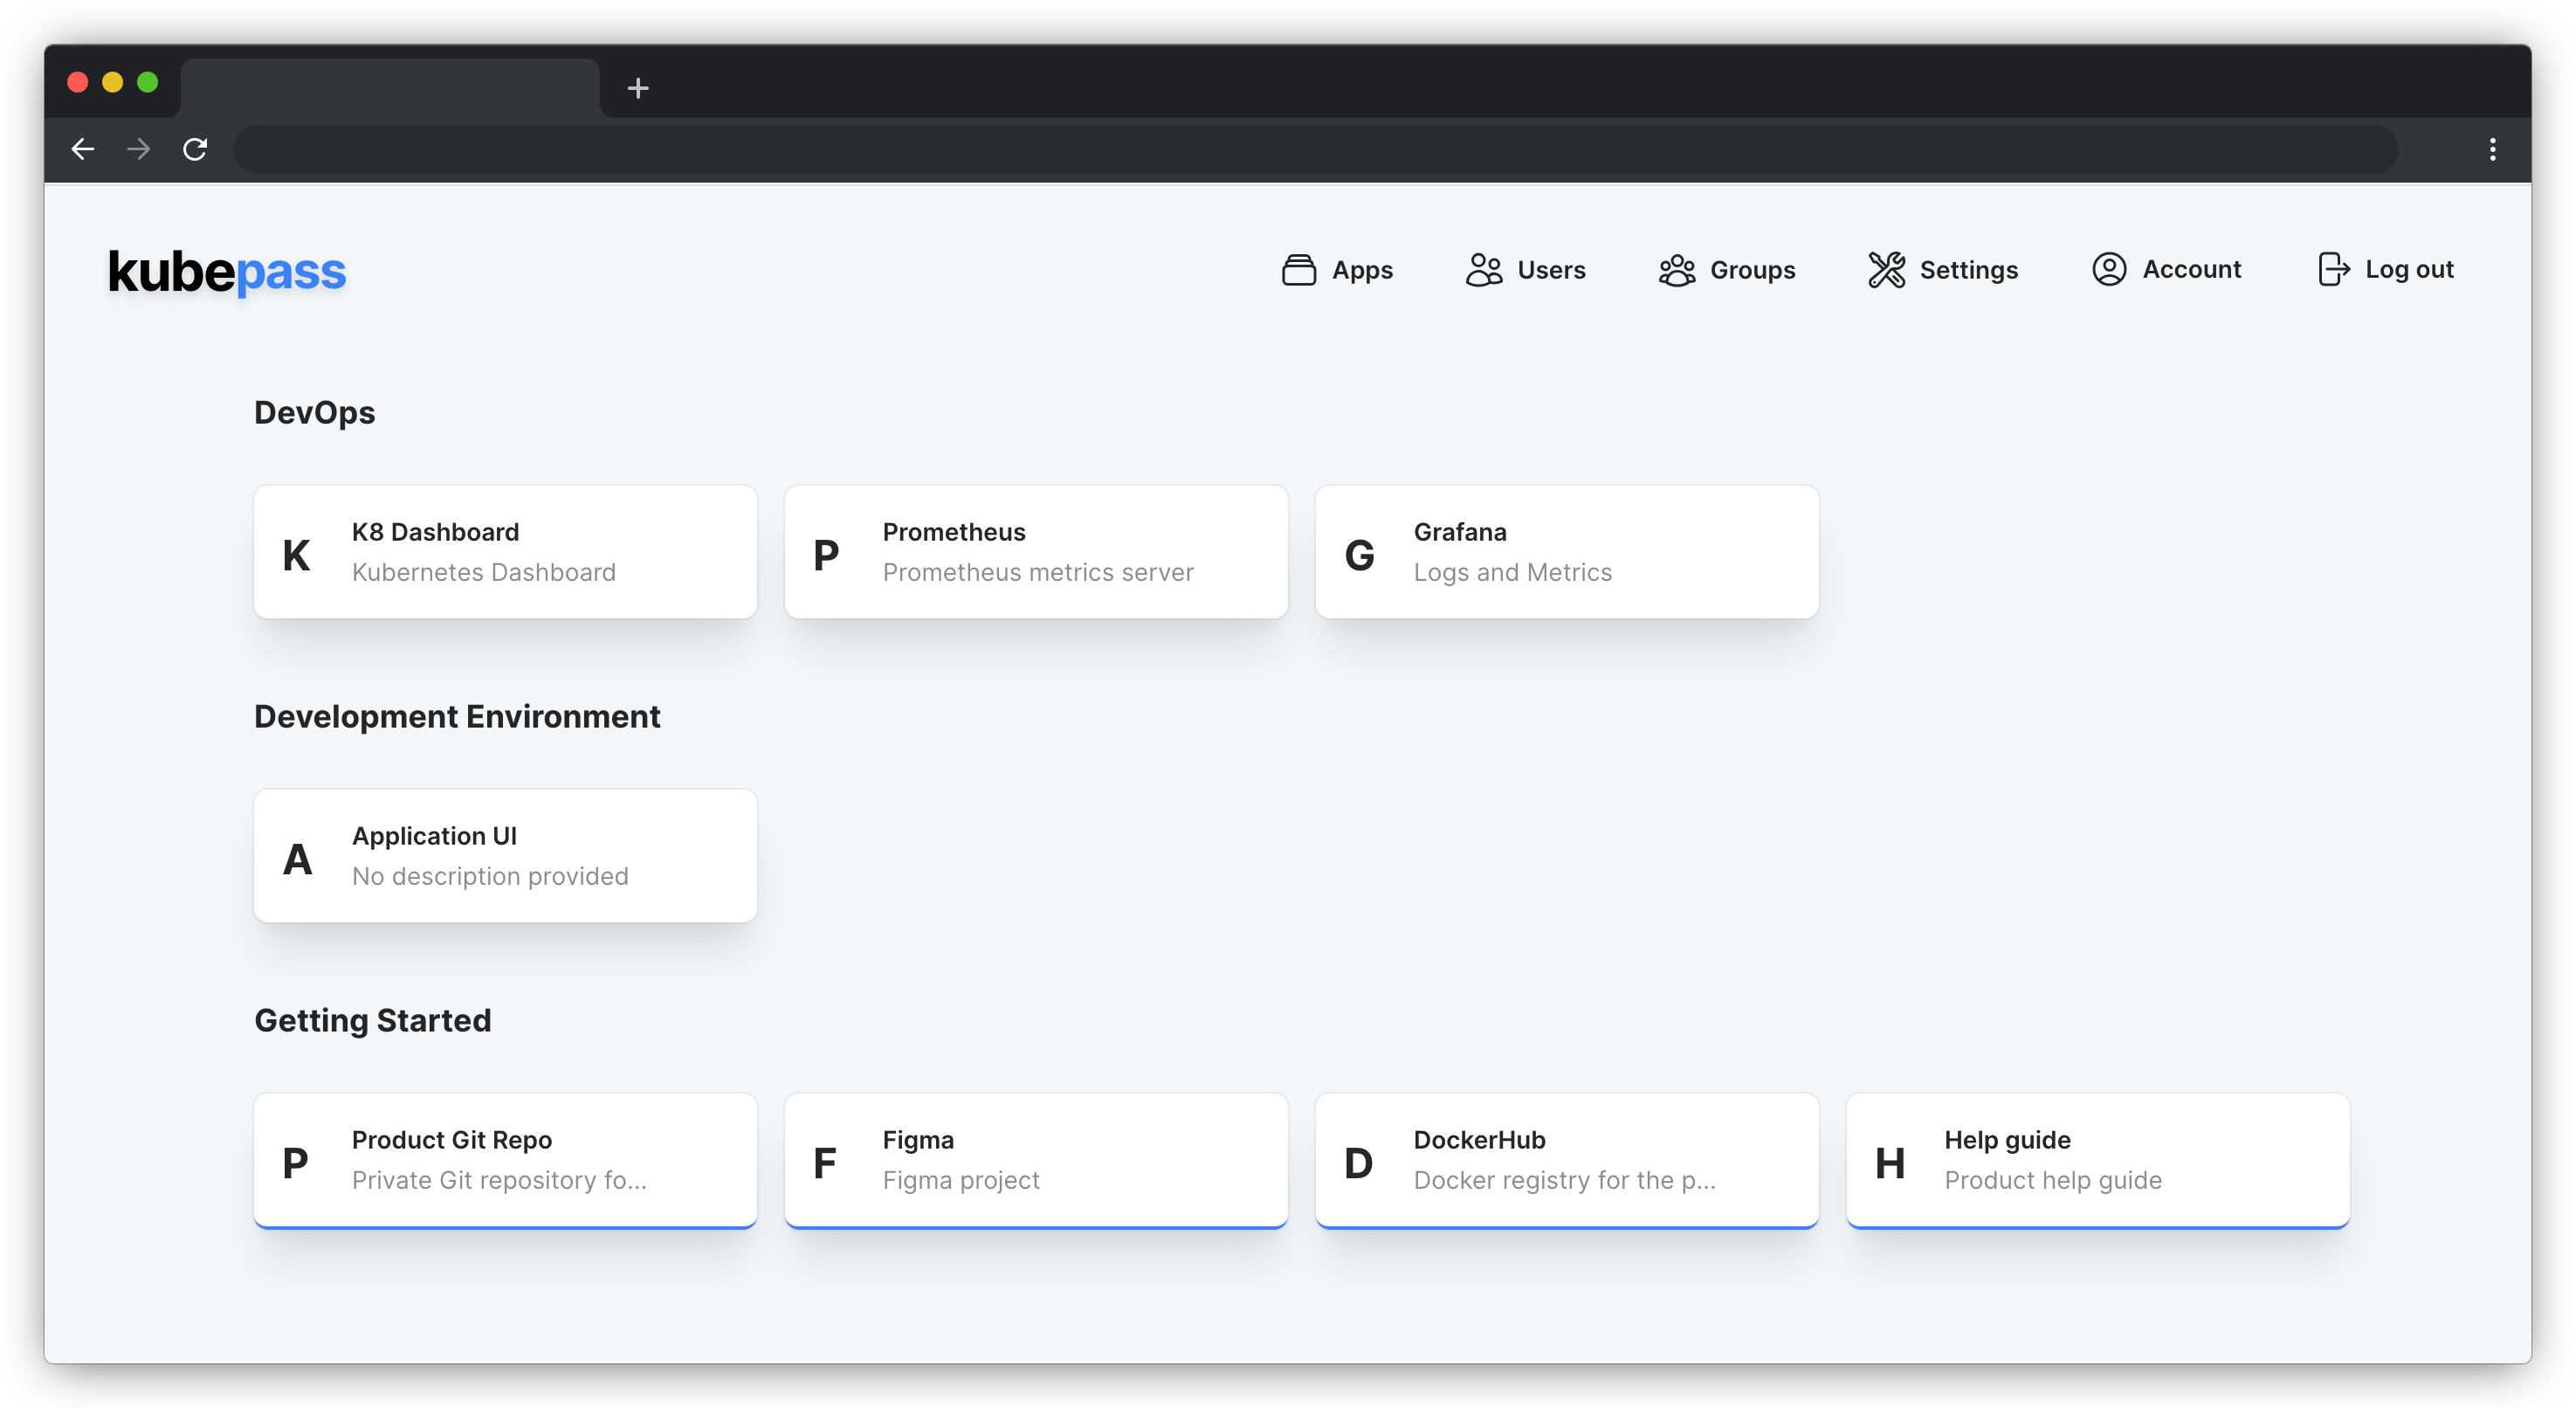Click the Groups icon in navbar

[1676, 270]
